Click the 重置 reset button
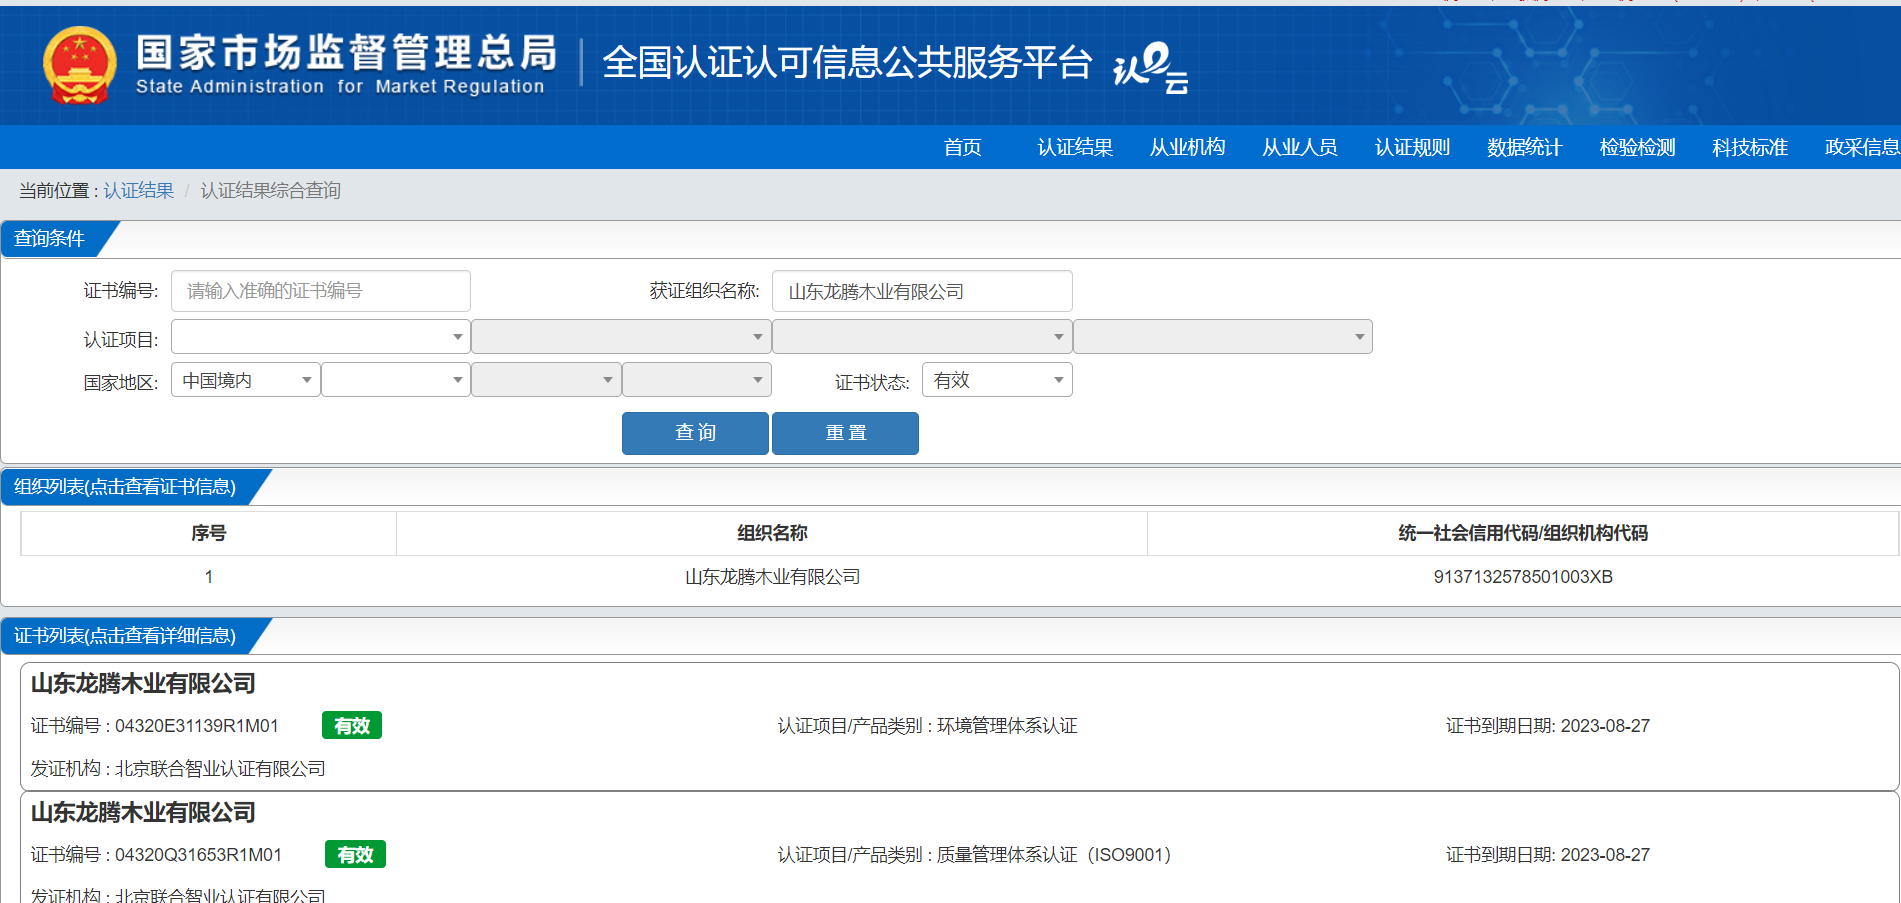1901x903 pixels. pos(845,433)
